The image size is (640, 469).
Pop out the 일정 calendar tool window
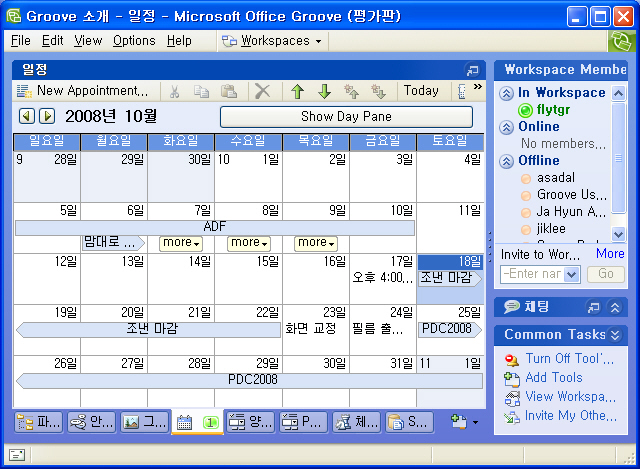click(x=473, y=70)
